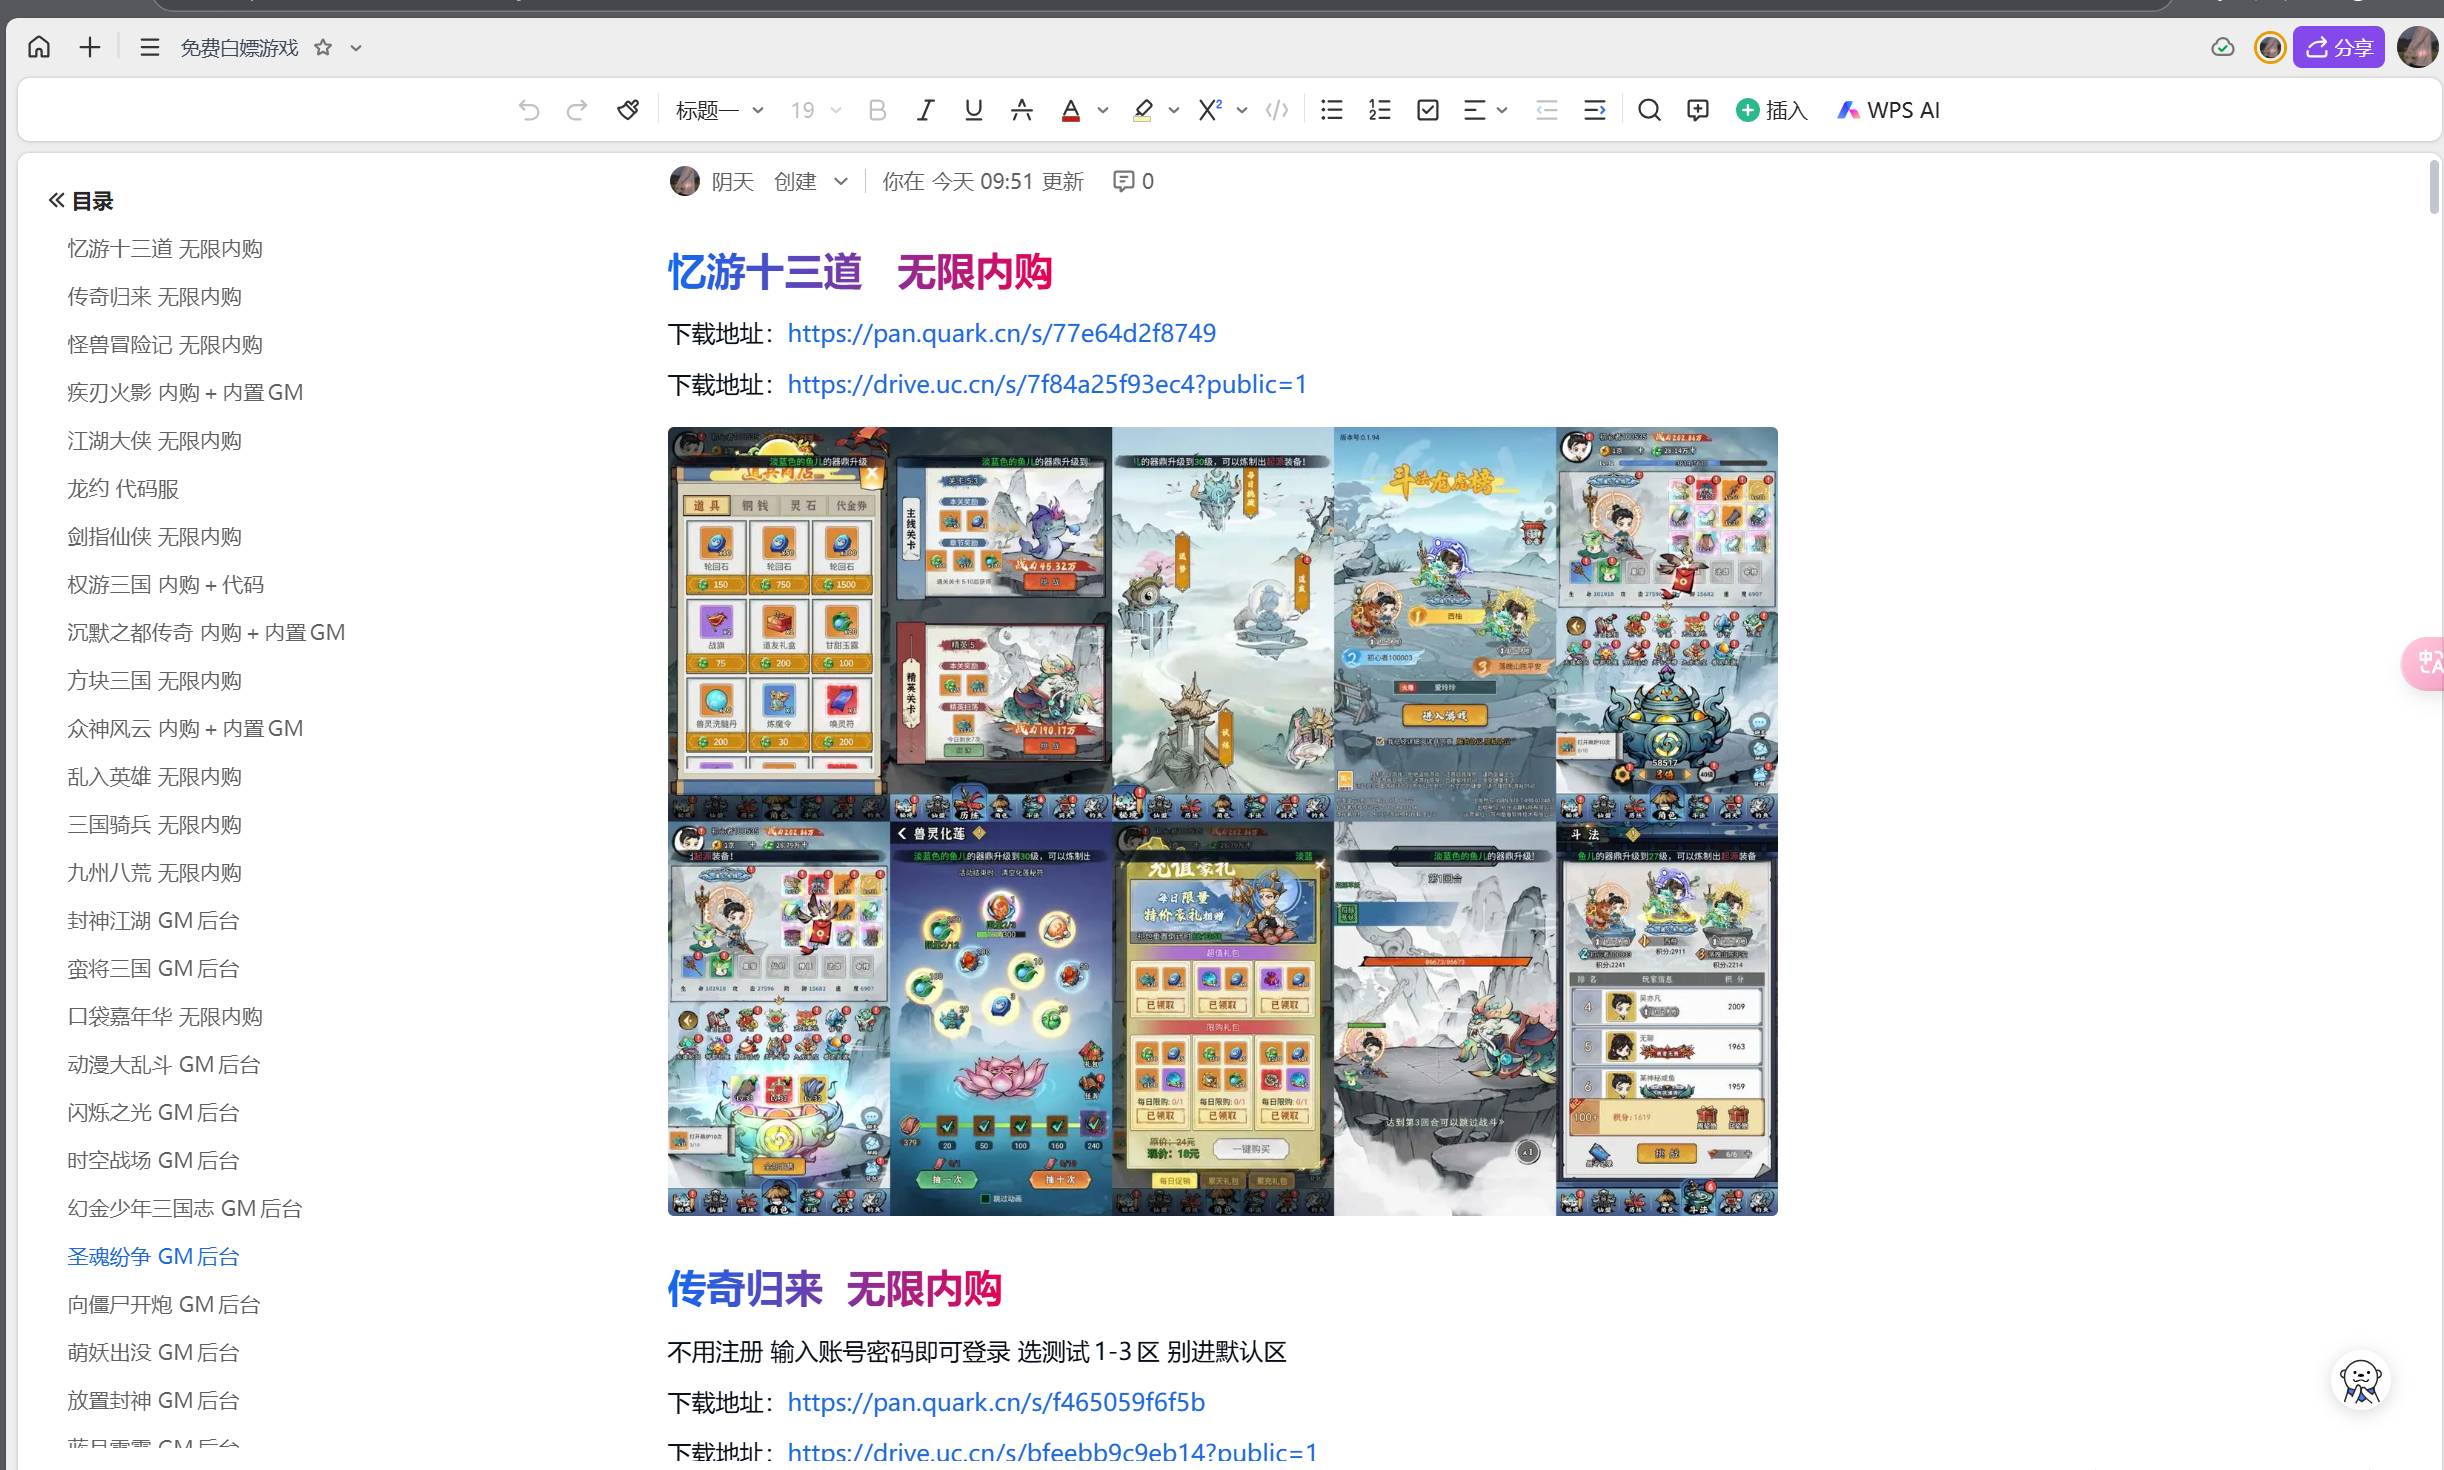Screen dimensions: 2444x1470
Task: Expand highlight color options arrow
Action: tap(1174, 110)
